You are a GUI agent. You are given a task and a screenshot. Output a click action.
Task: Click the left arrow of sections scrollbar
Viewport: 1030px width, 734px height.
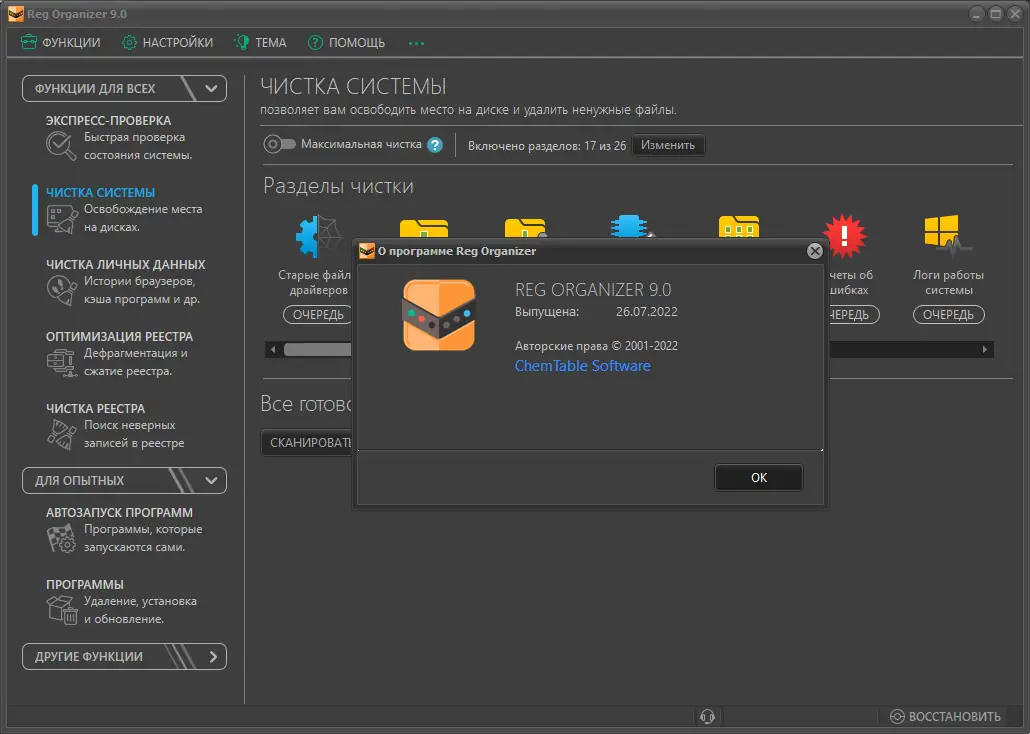coord(273,350)
